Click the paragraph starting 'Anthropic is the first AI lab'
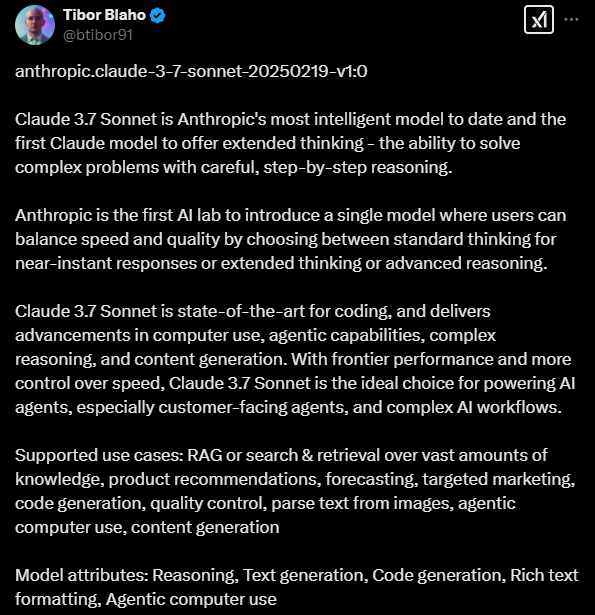Viewport: 595px width, 615px height. [x=290, y=239]
